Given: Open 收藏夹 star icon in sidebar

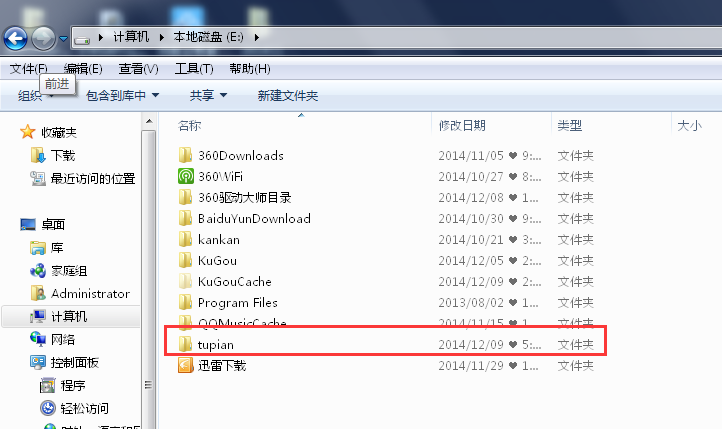Looking at the screenshot, I should (28, 132).
